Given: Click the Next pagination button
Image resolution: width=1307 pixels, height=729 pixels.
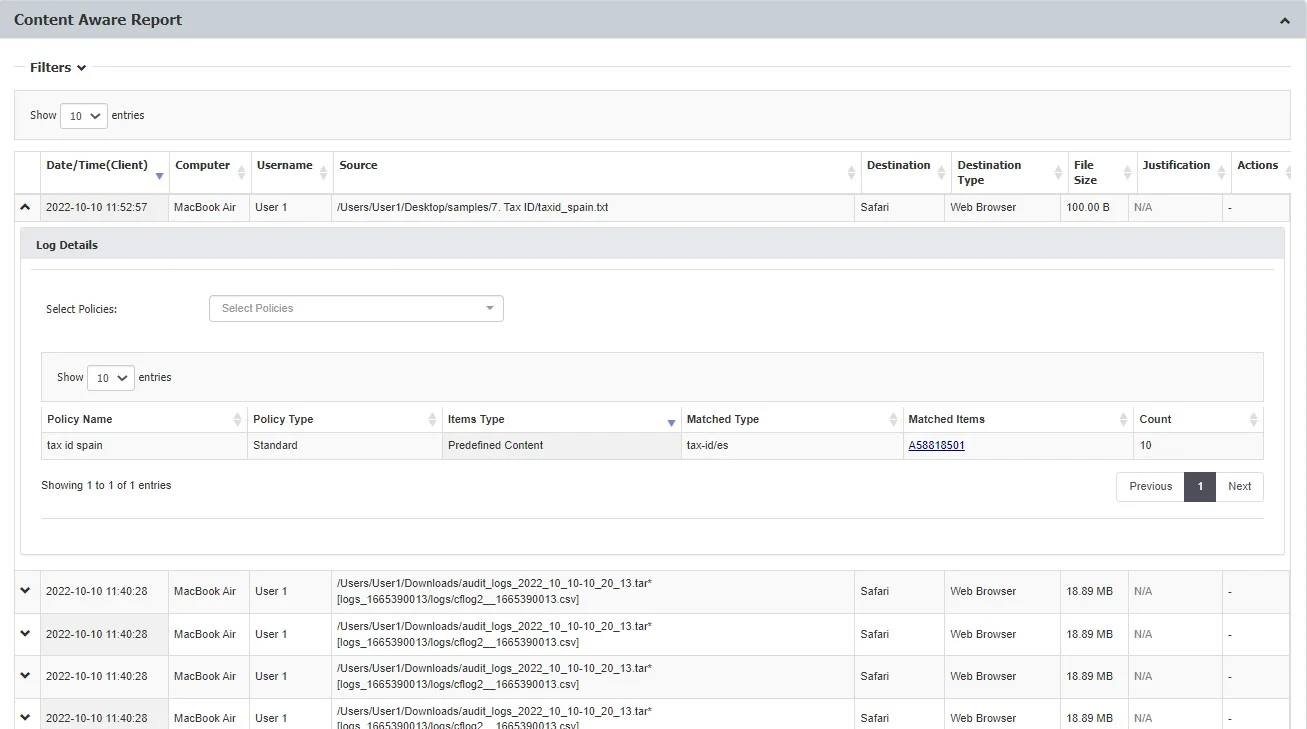Looking at the screenshot, I should pyautogui.click(x=1239, y=486).
